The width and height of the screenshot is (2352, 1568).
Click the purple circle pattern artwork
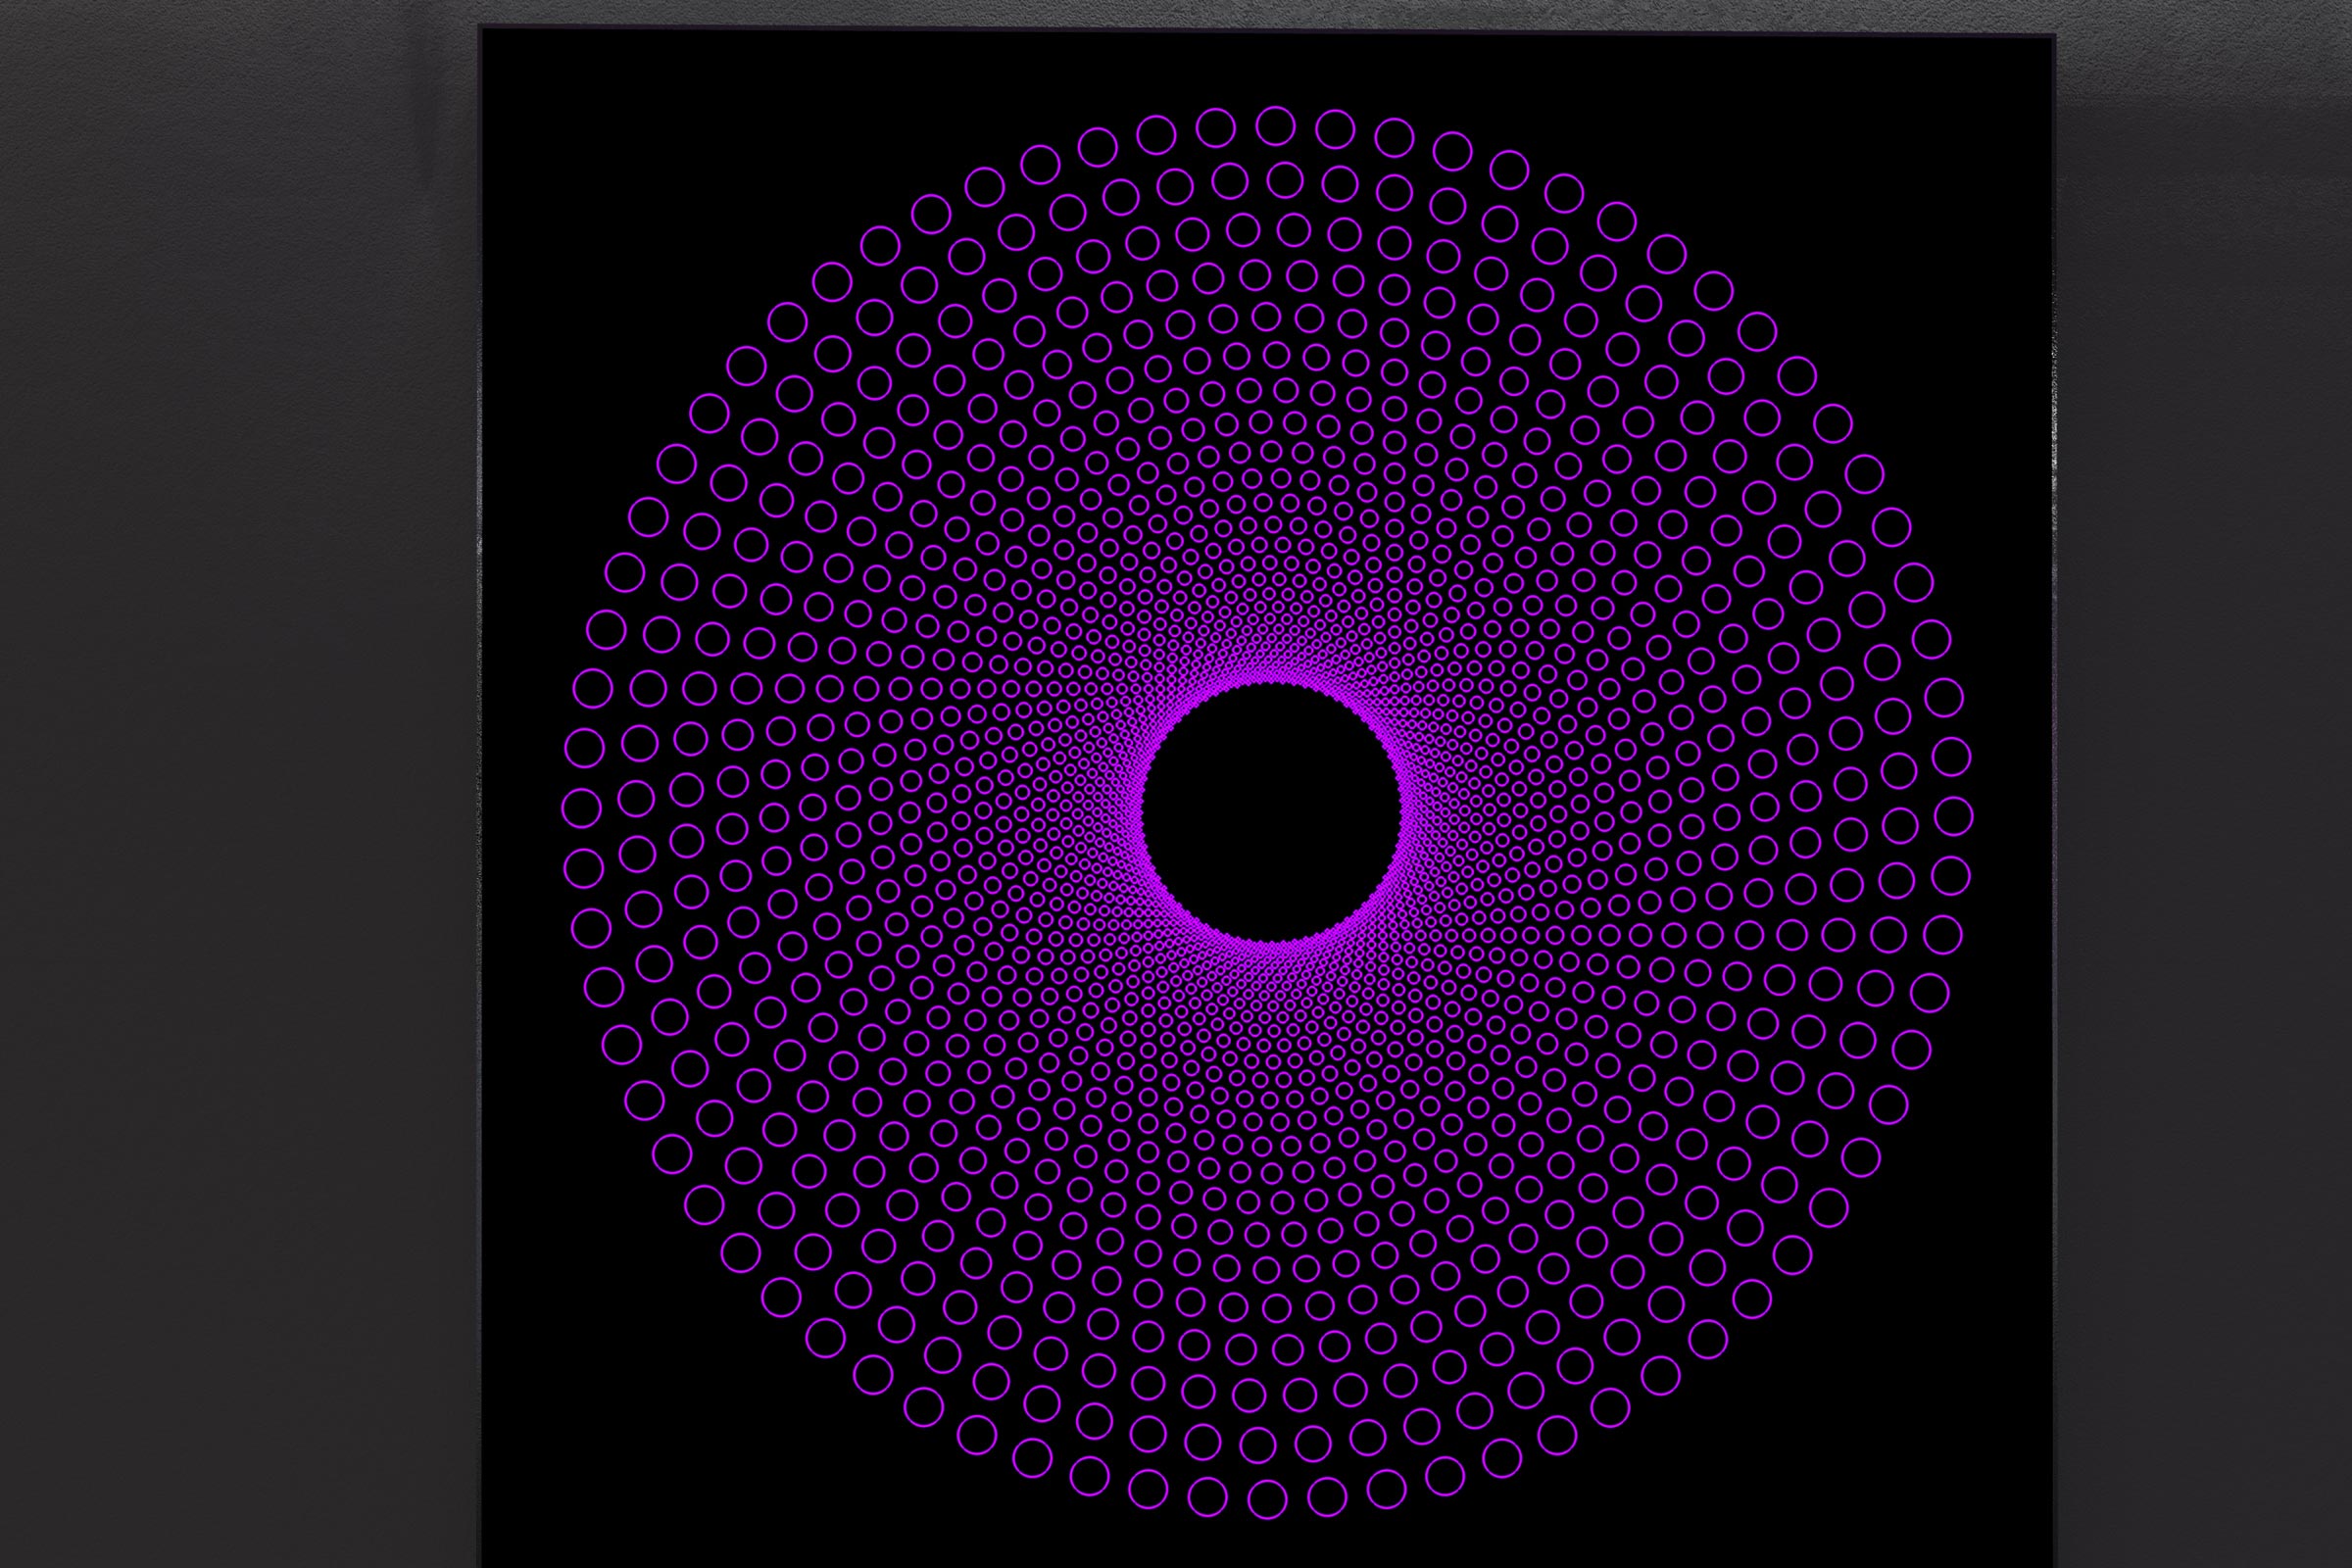click(1267, 812)
